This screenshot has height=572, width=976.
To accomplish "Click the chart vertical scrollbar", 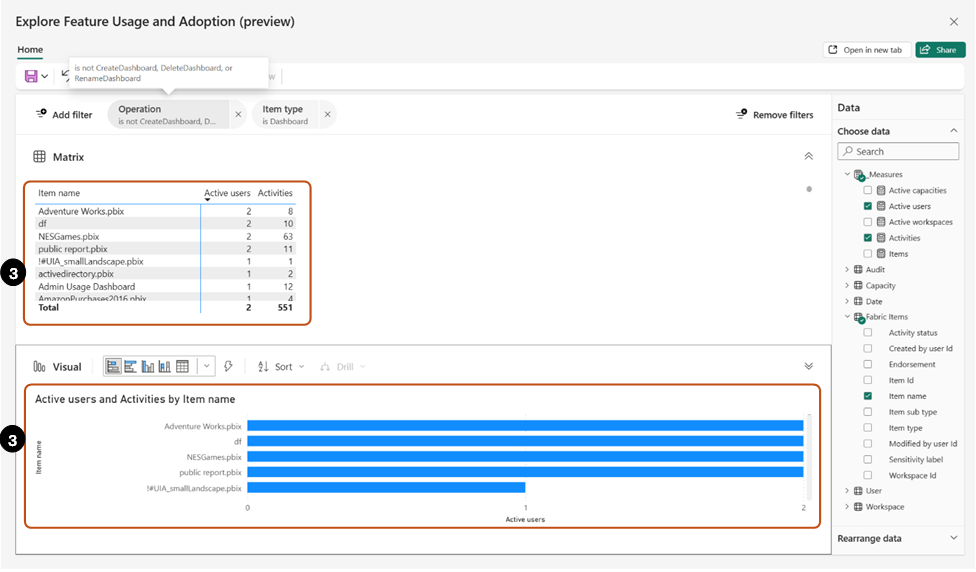I will pos(809,456).
